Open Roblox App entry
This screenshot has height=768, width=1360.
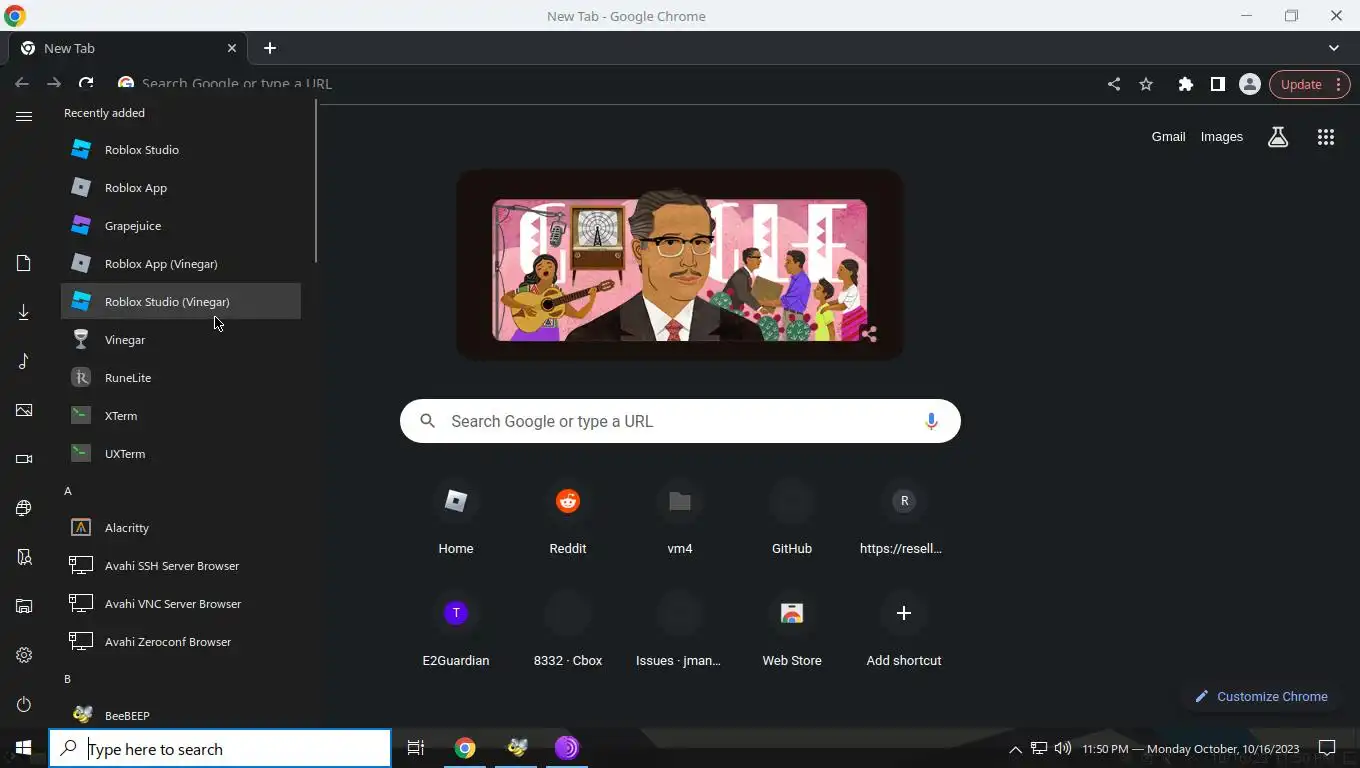[x=180, y=188]
